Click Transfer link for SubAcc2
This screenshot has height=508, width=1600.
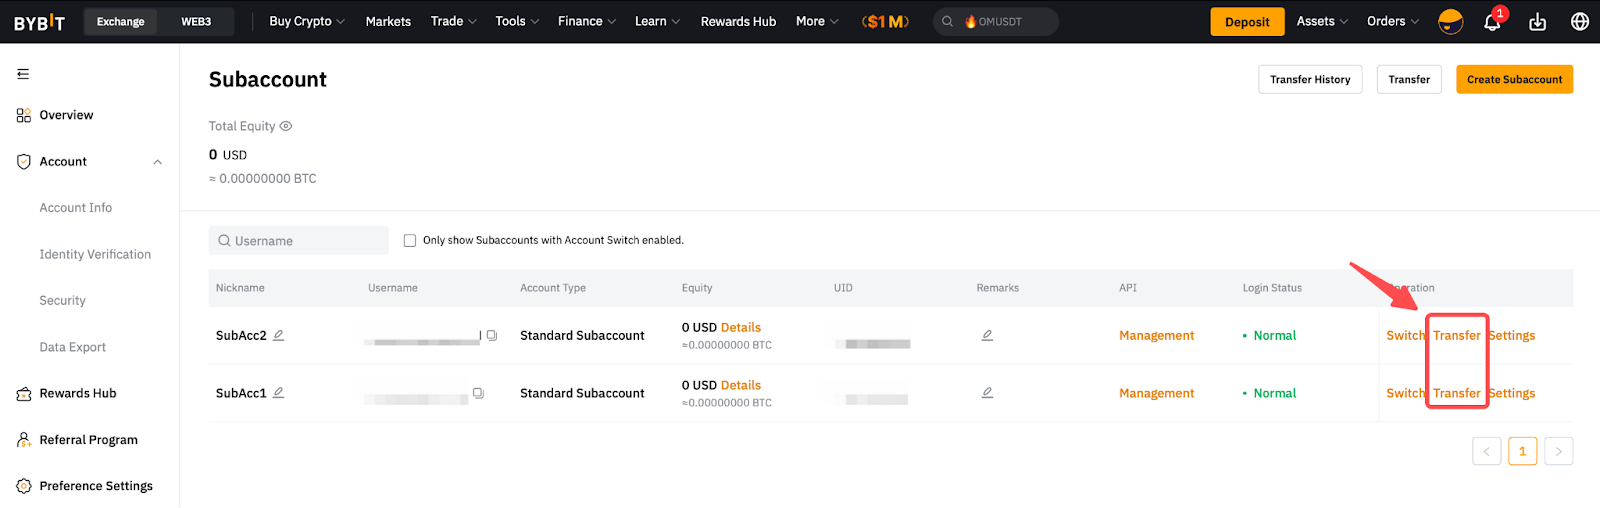(x=1456, y=336)
